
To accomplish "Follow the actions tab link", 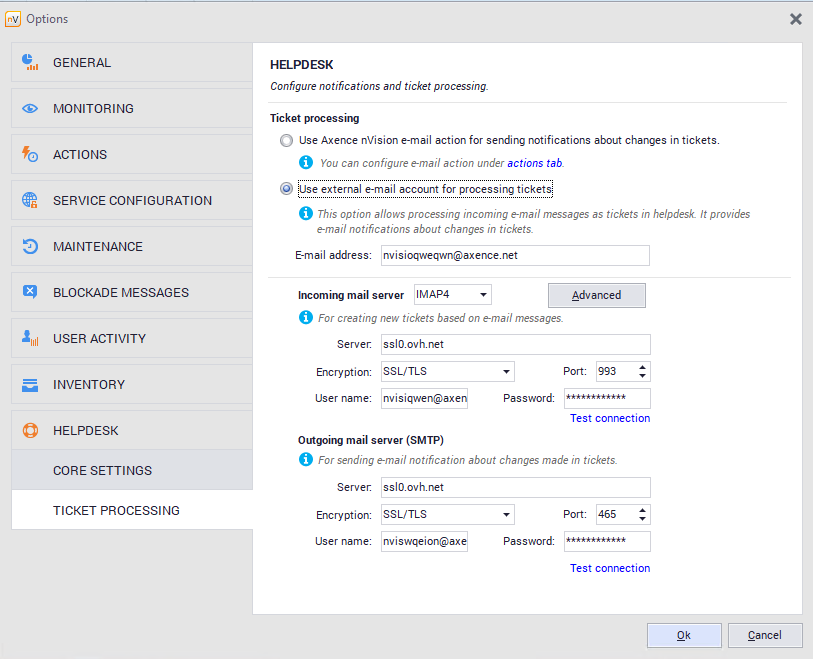I will [x=534, y=163].
